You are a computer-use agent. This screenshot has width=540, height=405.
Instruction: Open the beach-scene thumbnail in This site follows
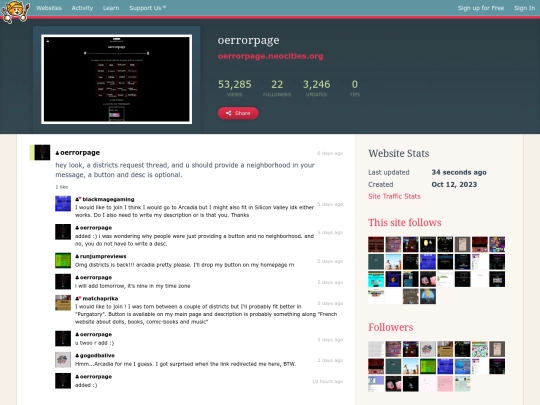coord(393,262)
